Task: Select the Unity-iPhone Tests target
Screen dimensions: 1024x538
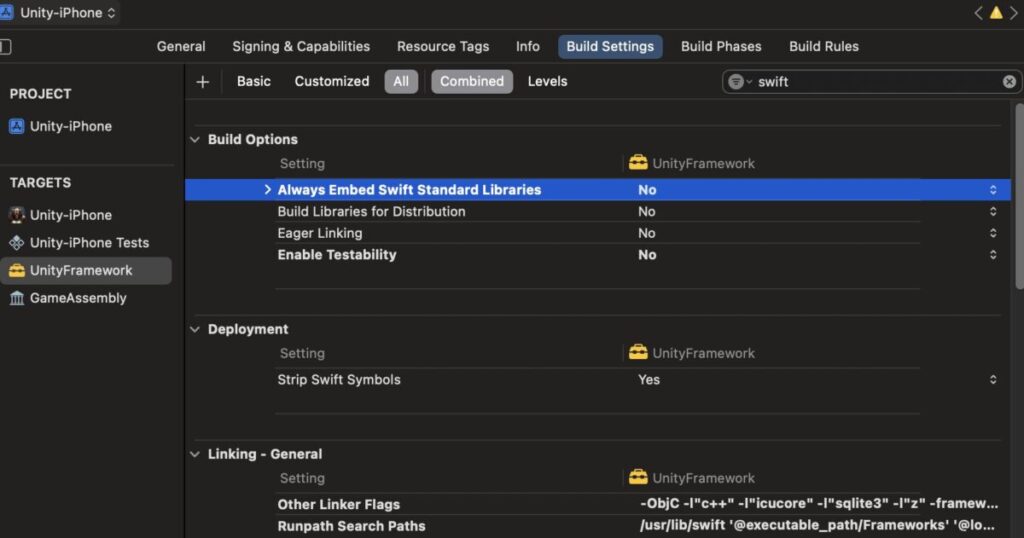Action: coord(78,242)
